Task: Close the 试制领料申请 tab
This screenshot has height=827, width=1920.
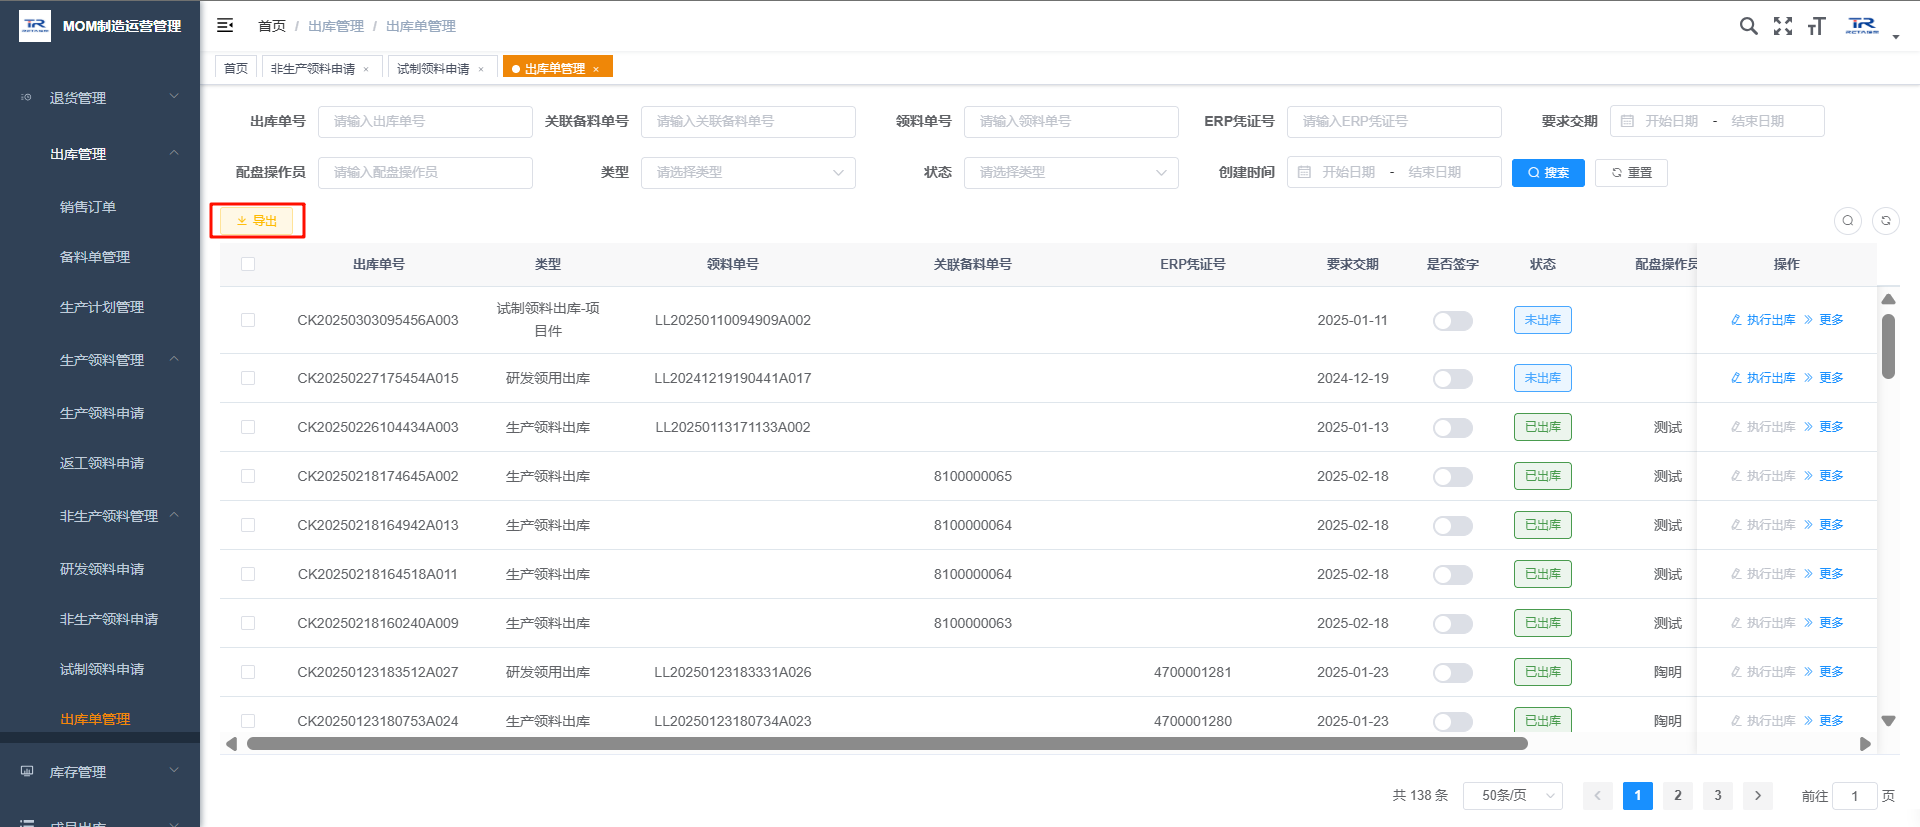Action: point(481,69)
